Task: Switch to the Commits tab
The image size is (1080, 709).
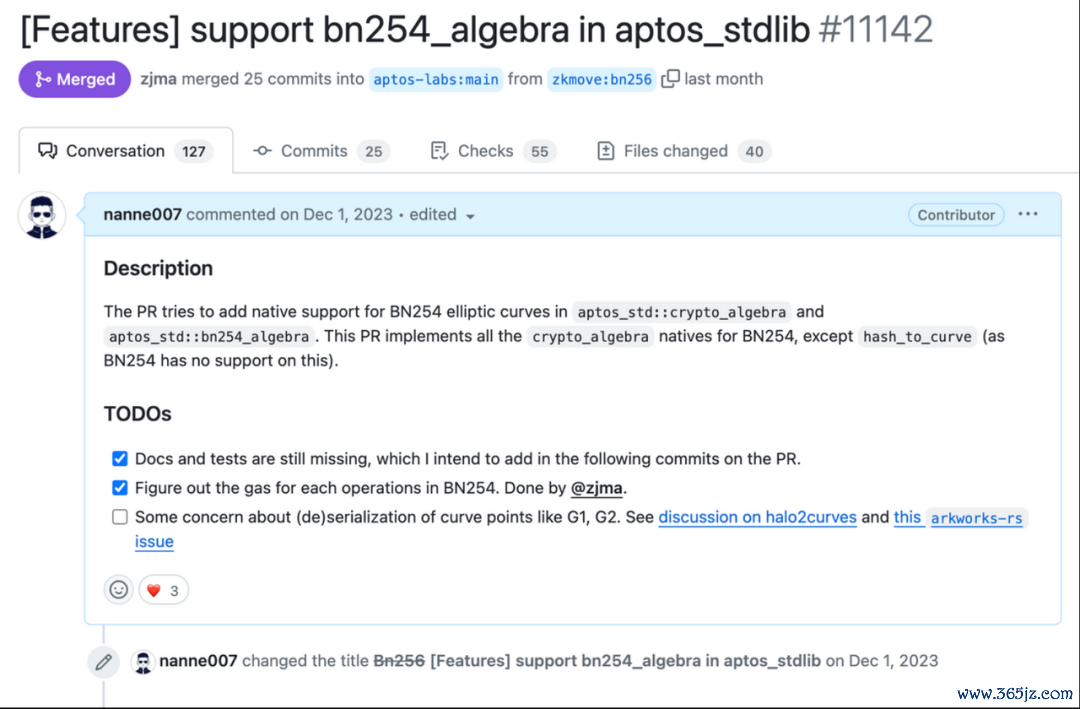Action: (320, 151)
